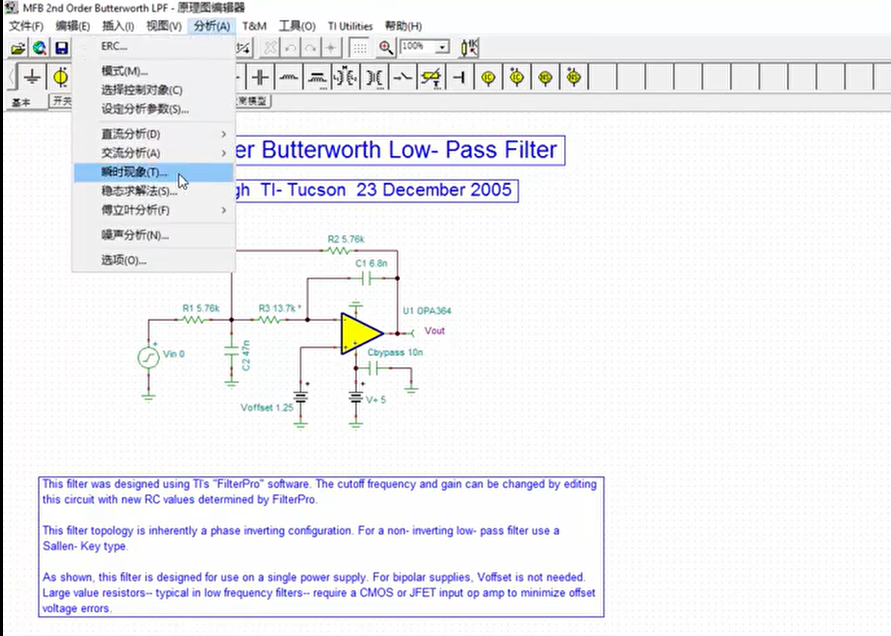Open the 帮助(H) menu
891x636 pixels.
[x=403, y=26]
